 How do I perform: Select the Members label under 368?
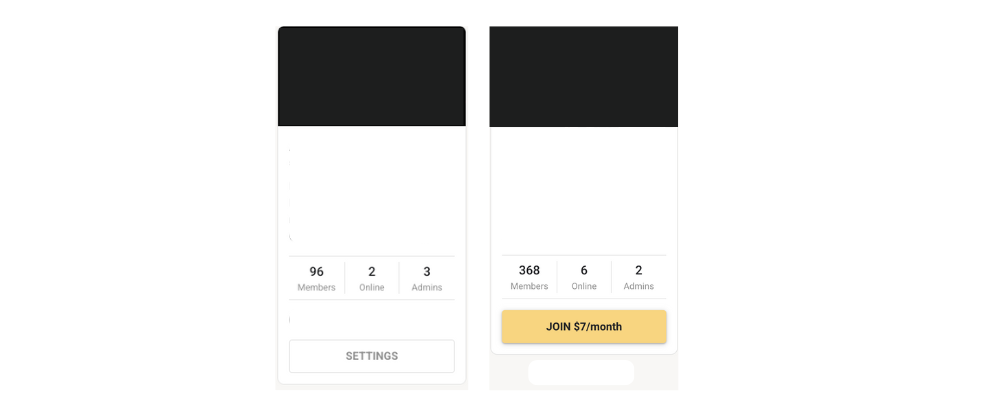[529, 286]
